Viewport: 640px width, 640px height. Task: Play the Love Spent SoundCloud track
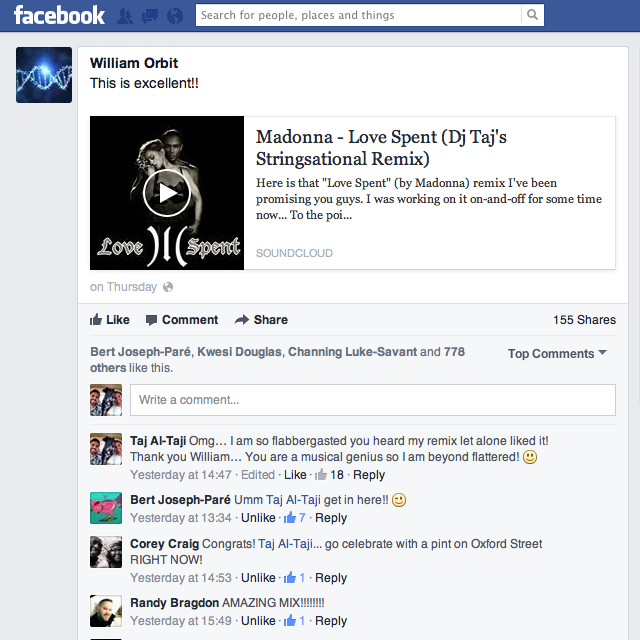click(167, 193)
